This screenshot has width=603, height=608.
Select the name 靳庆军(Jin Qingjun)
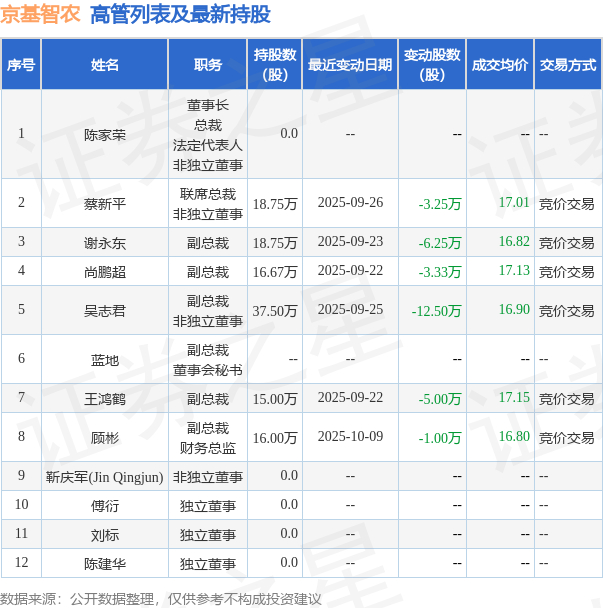coord(105,477)
